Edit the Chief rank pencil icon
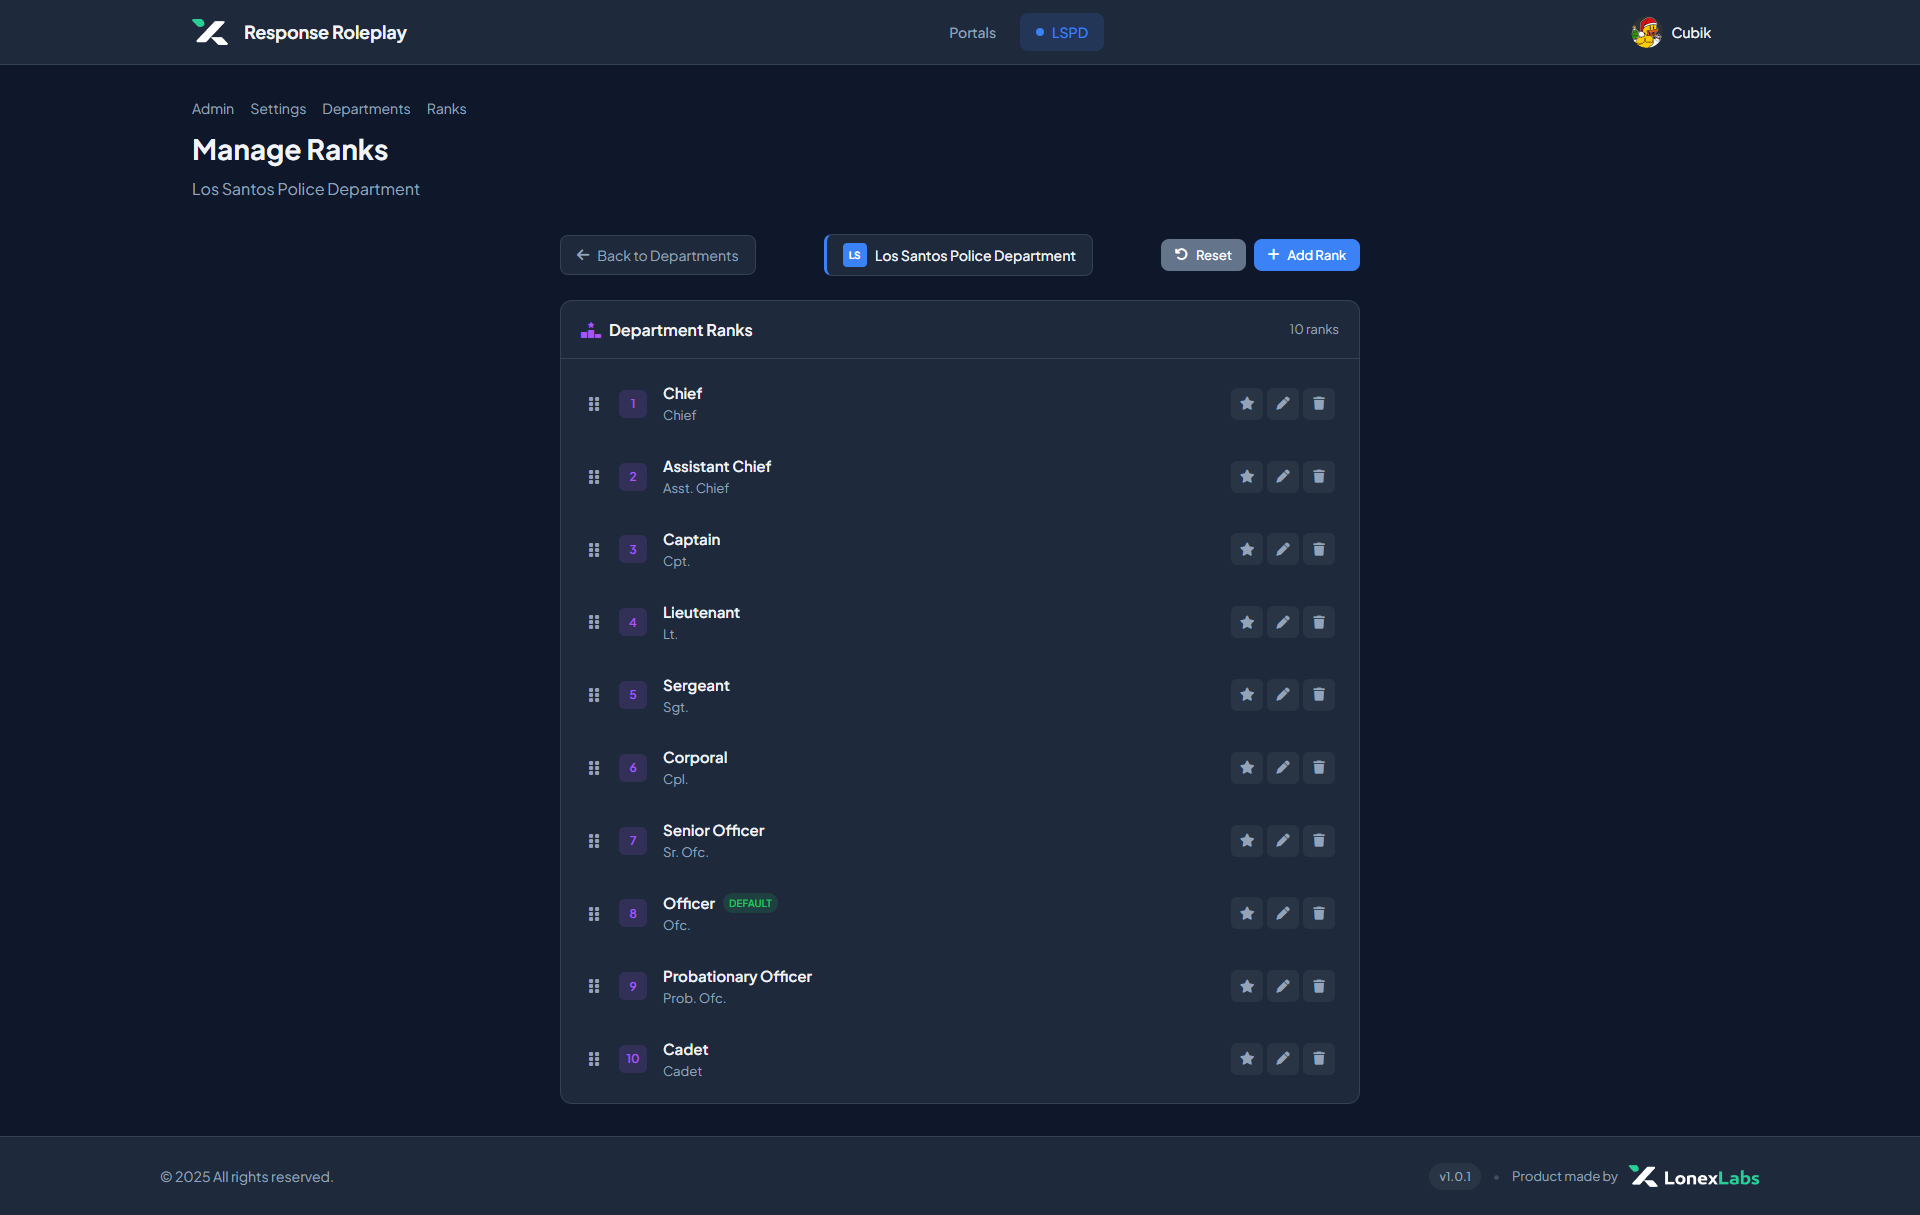 pyautogui.click(x=1283, y=404)
